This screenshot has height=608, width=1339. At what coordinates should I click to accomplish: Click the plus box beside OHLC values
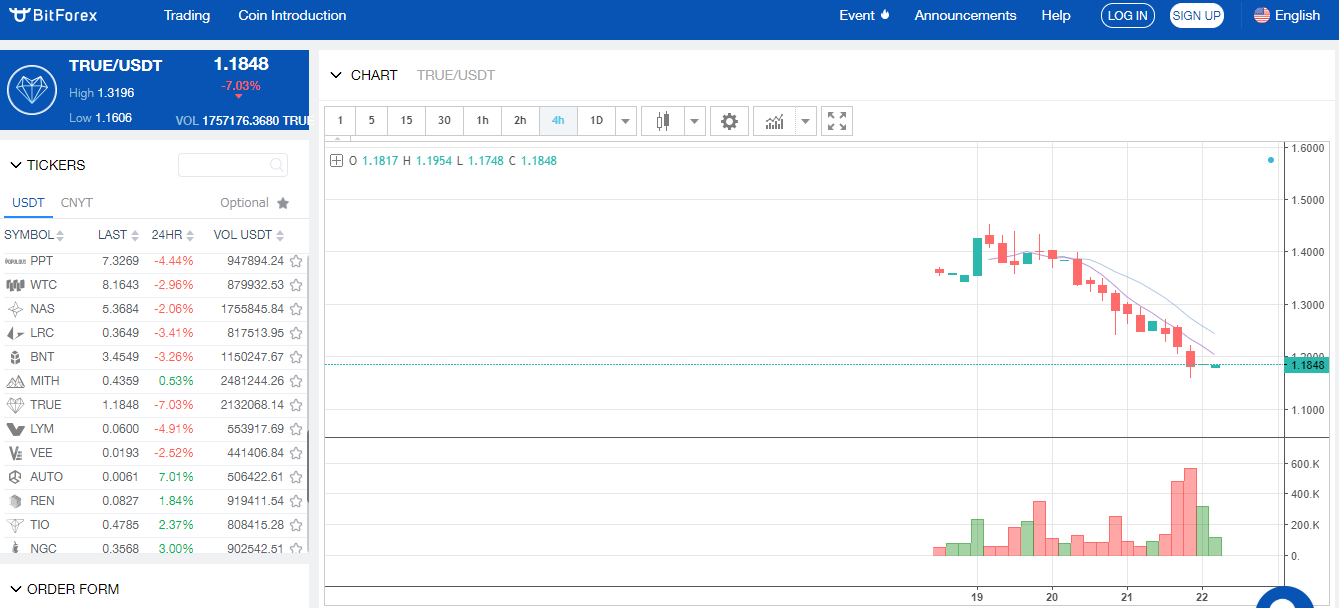point(337,161)
